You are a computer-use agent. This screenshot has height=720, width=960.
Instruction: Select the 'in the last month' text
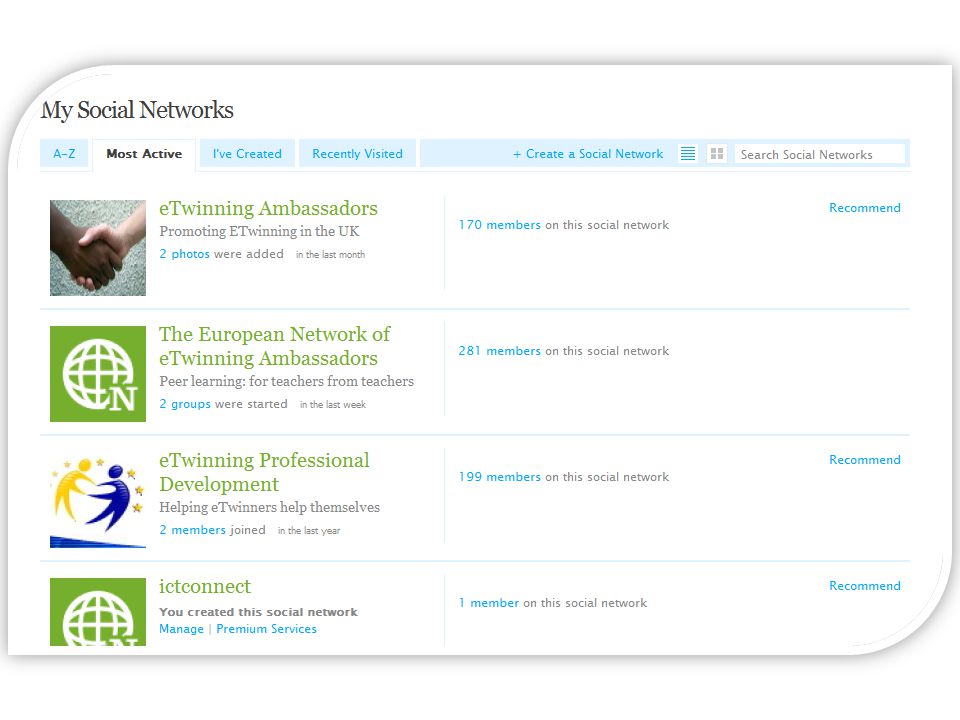(x=331, y=255)
